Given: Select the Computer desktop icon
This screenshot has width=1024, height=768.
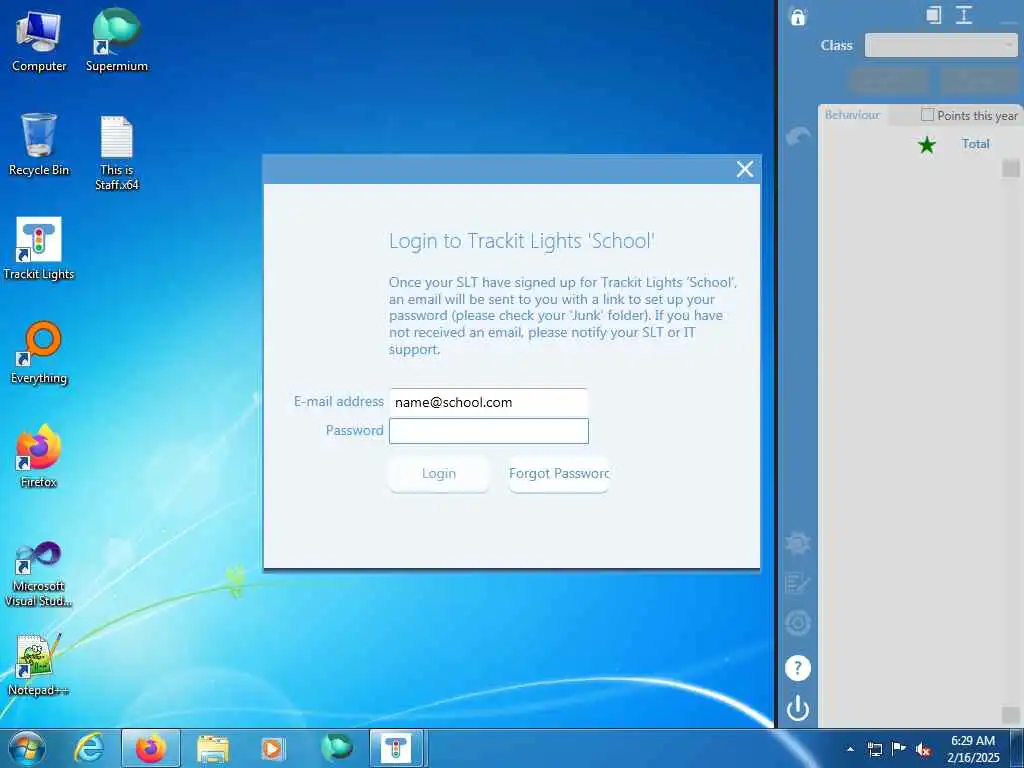Looking at the screenshot, I should point(39,40).
